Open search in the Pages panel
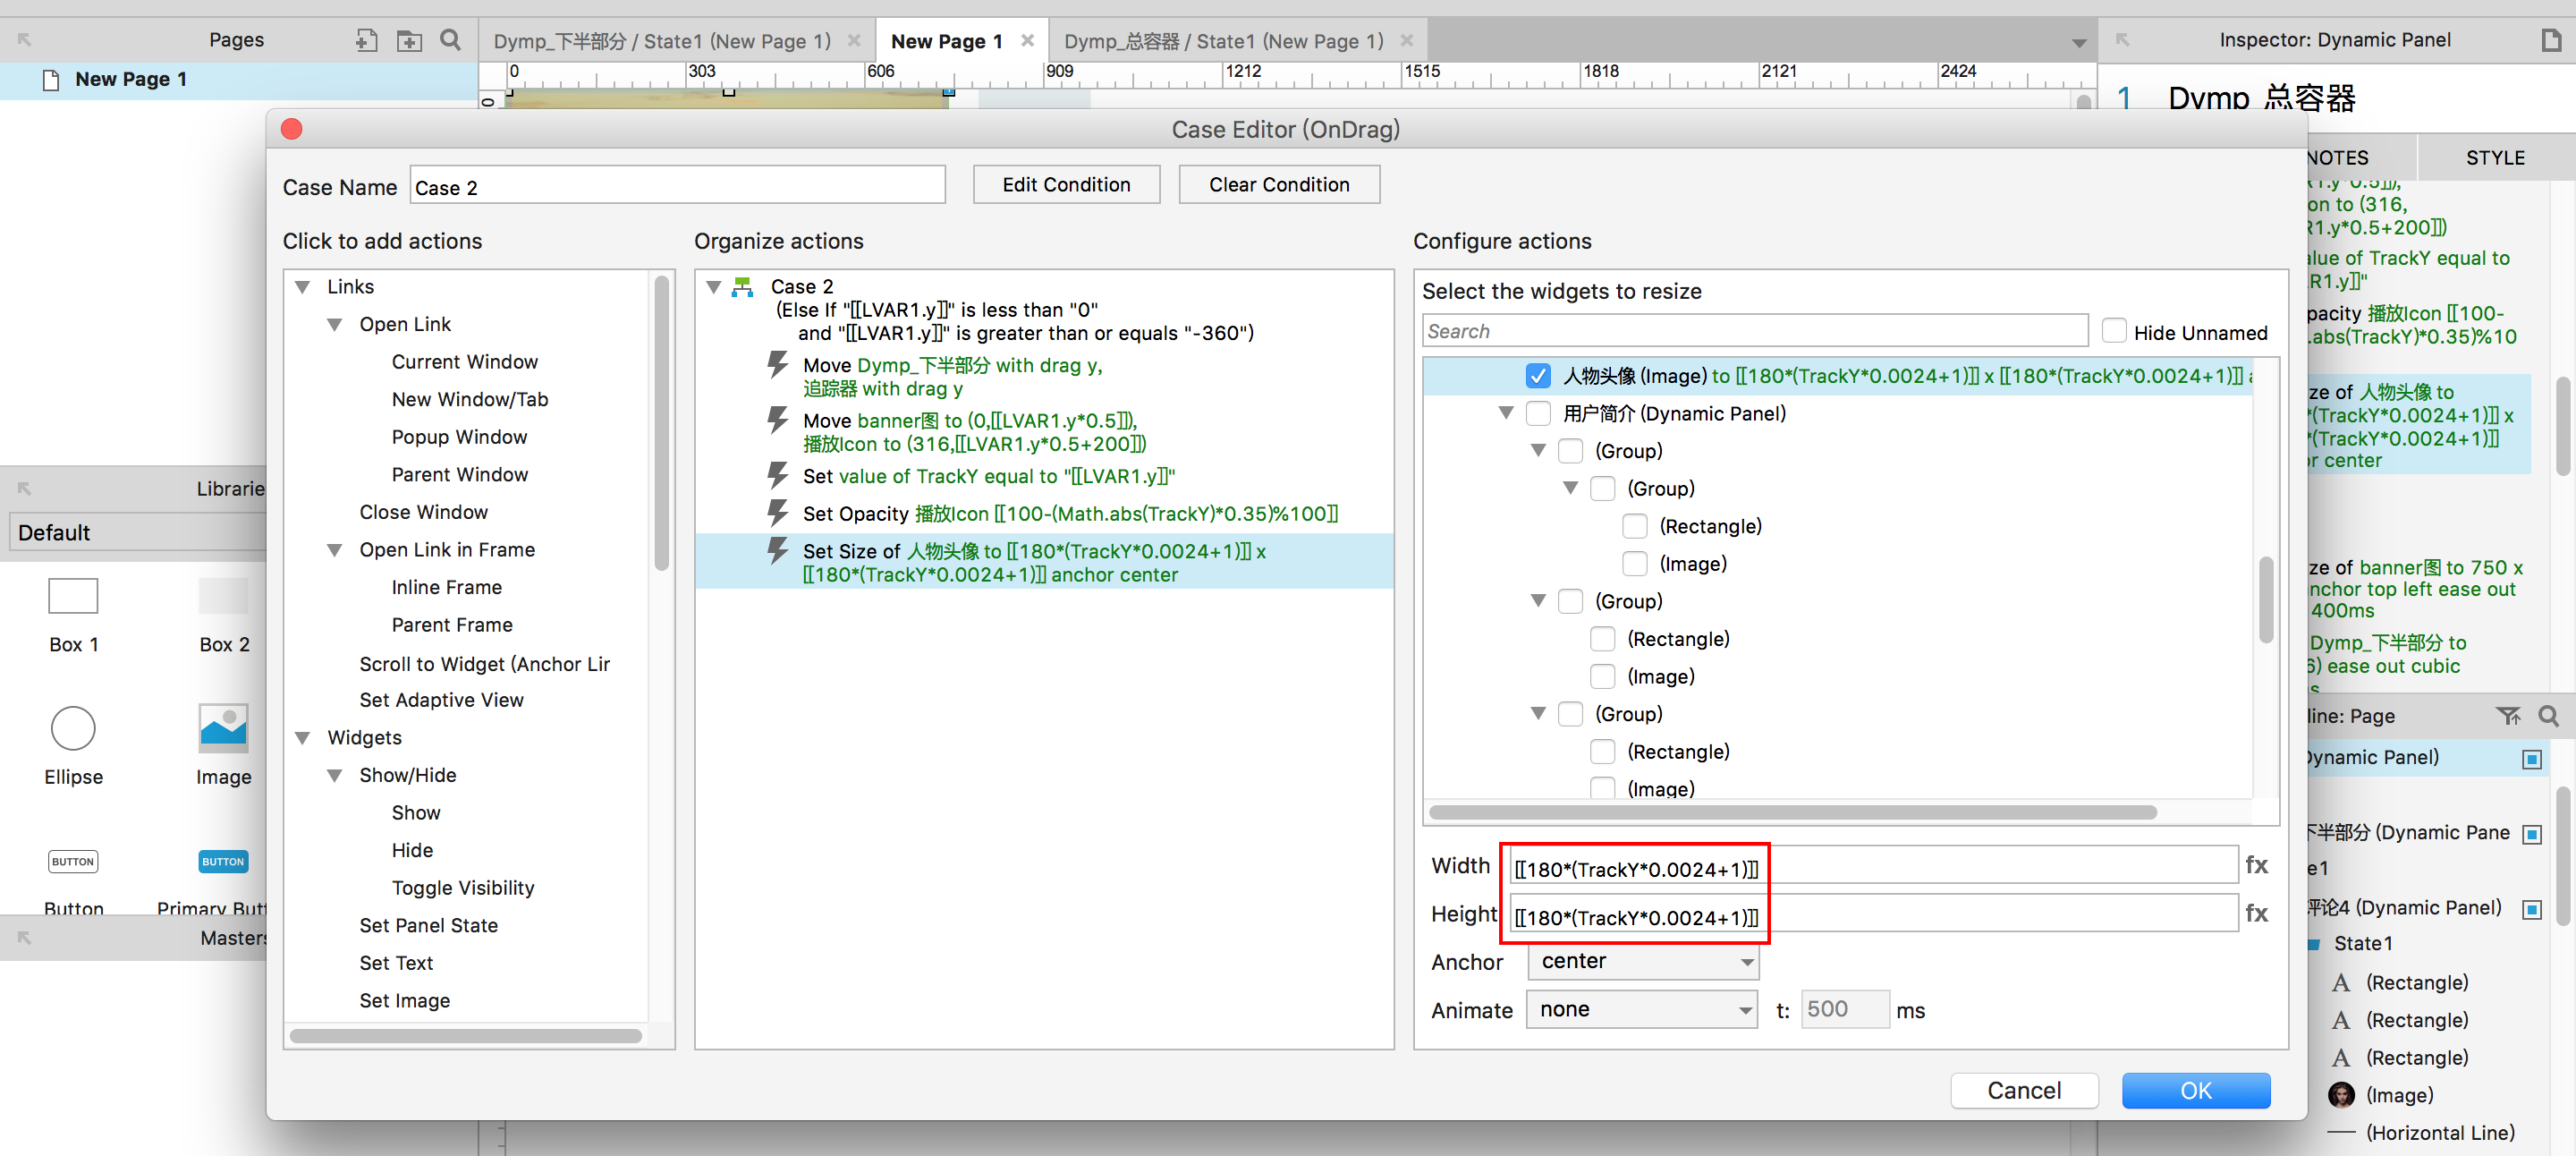The height and width of the screenshot is (1156, 2576). (451, 40)
